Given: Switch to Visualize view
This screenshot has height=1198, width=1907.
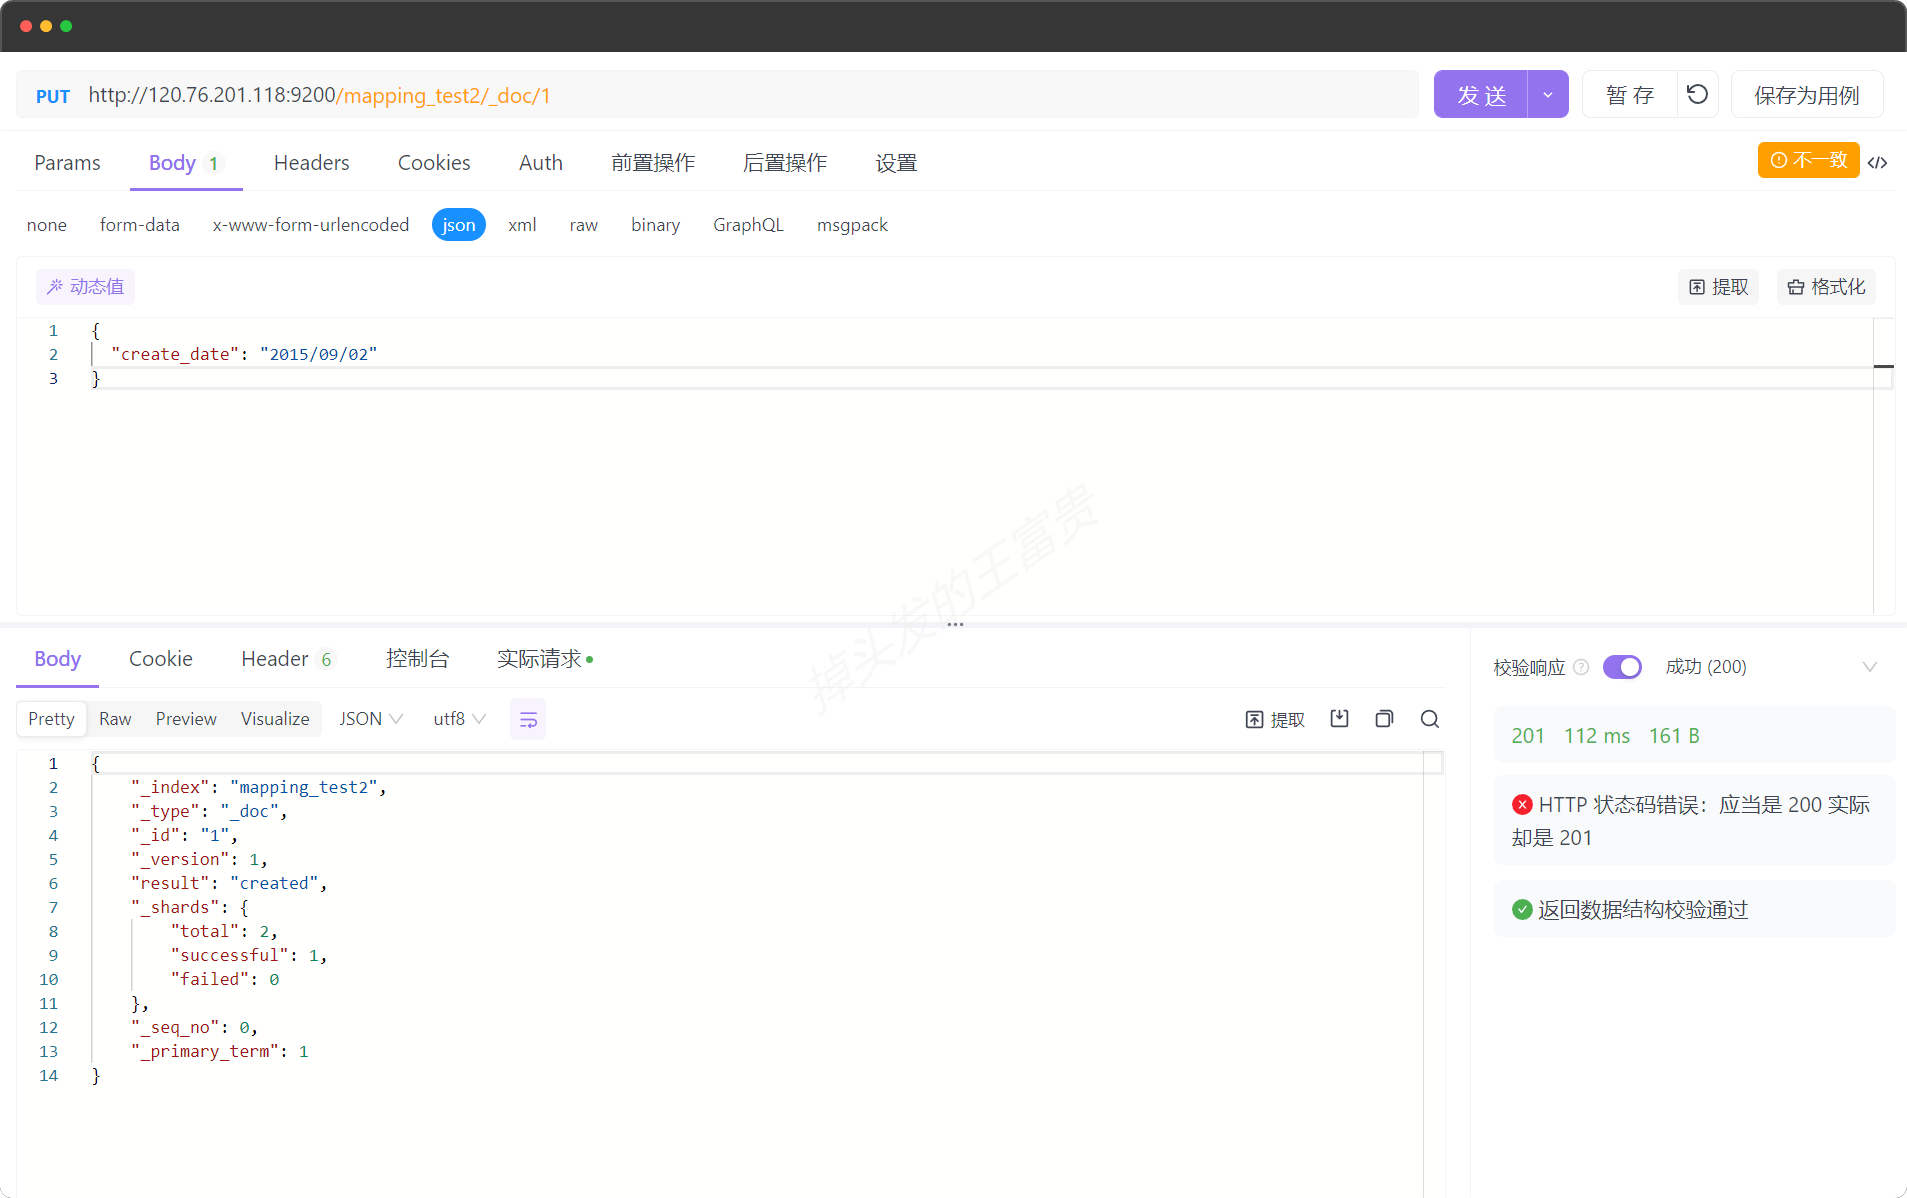Looking at the screenshot, I should point(275,719).
